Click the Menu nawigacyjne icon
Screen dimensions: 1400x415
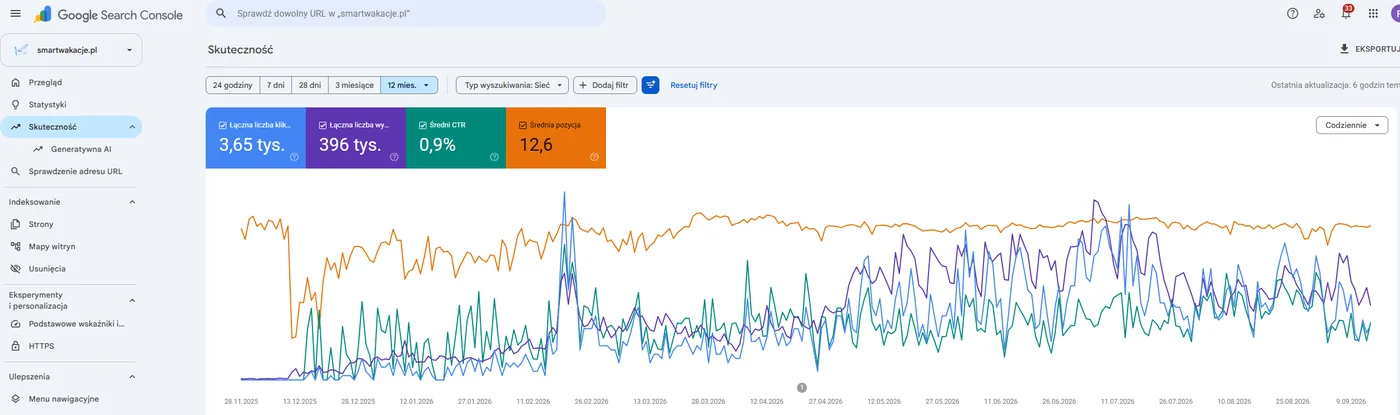pos(15,399)
